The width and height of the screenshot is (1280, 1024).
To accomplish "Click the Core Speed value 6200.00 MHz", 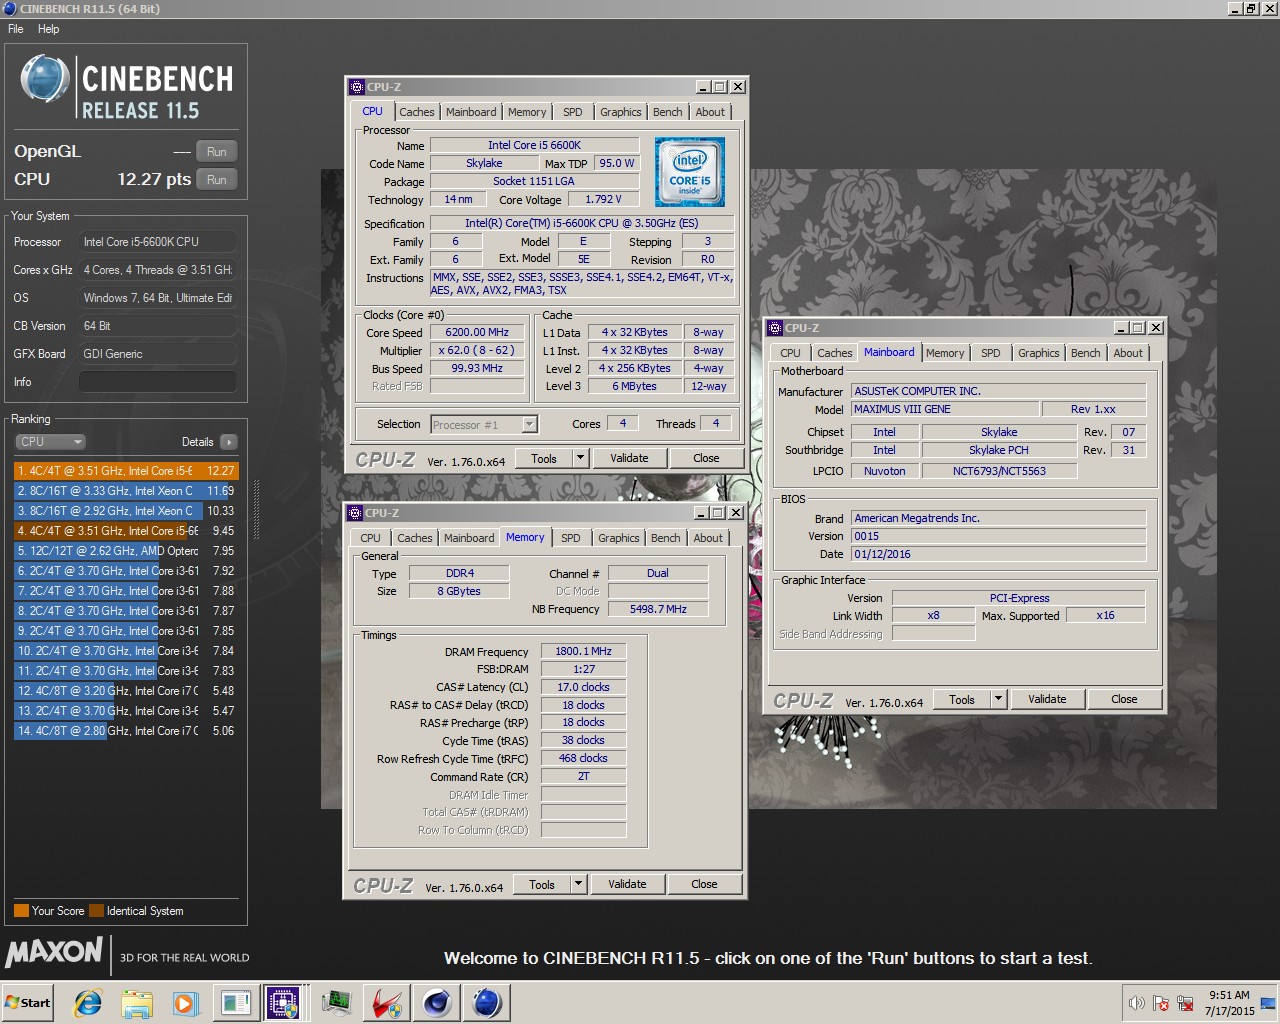I will coord(477,333).
